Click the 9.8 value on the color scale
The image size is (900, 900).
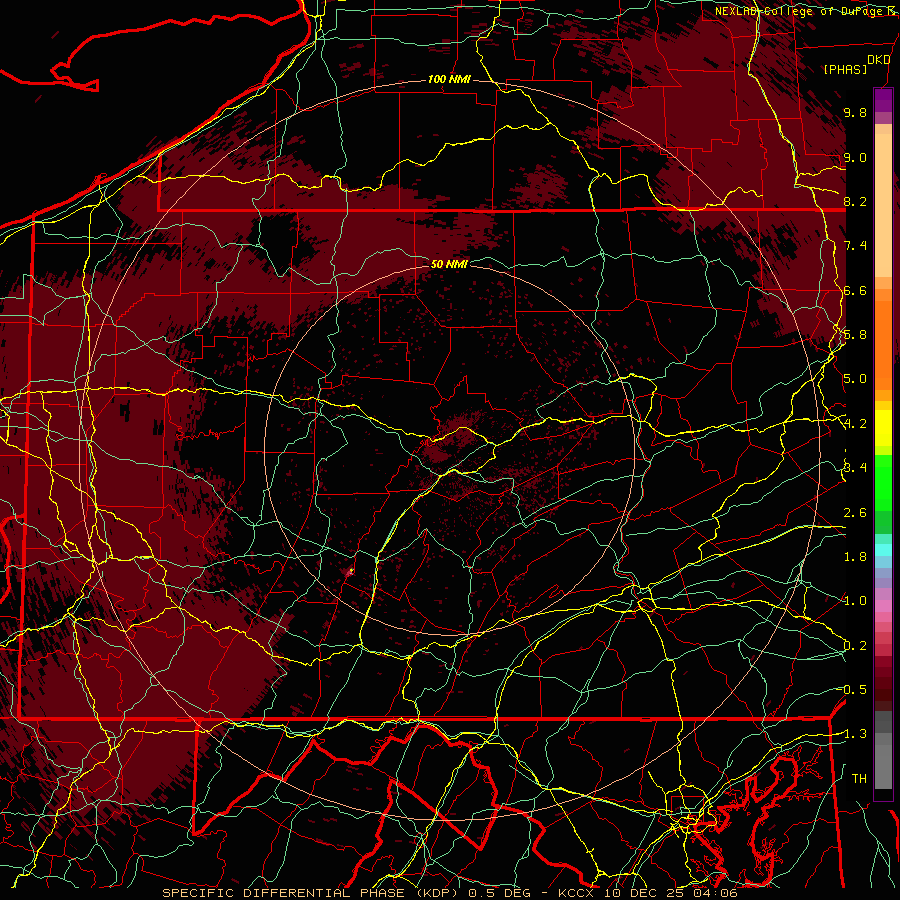[x=855, y=112]
